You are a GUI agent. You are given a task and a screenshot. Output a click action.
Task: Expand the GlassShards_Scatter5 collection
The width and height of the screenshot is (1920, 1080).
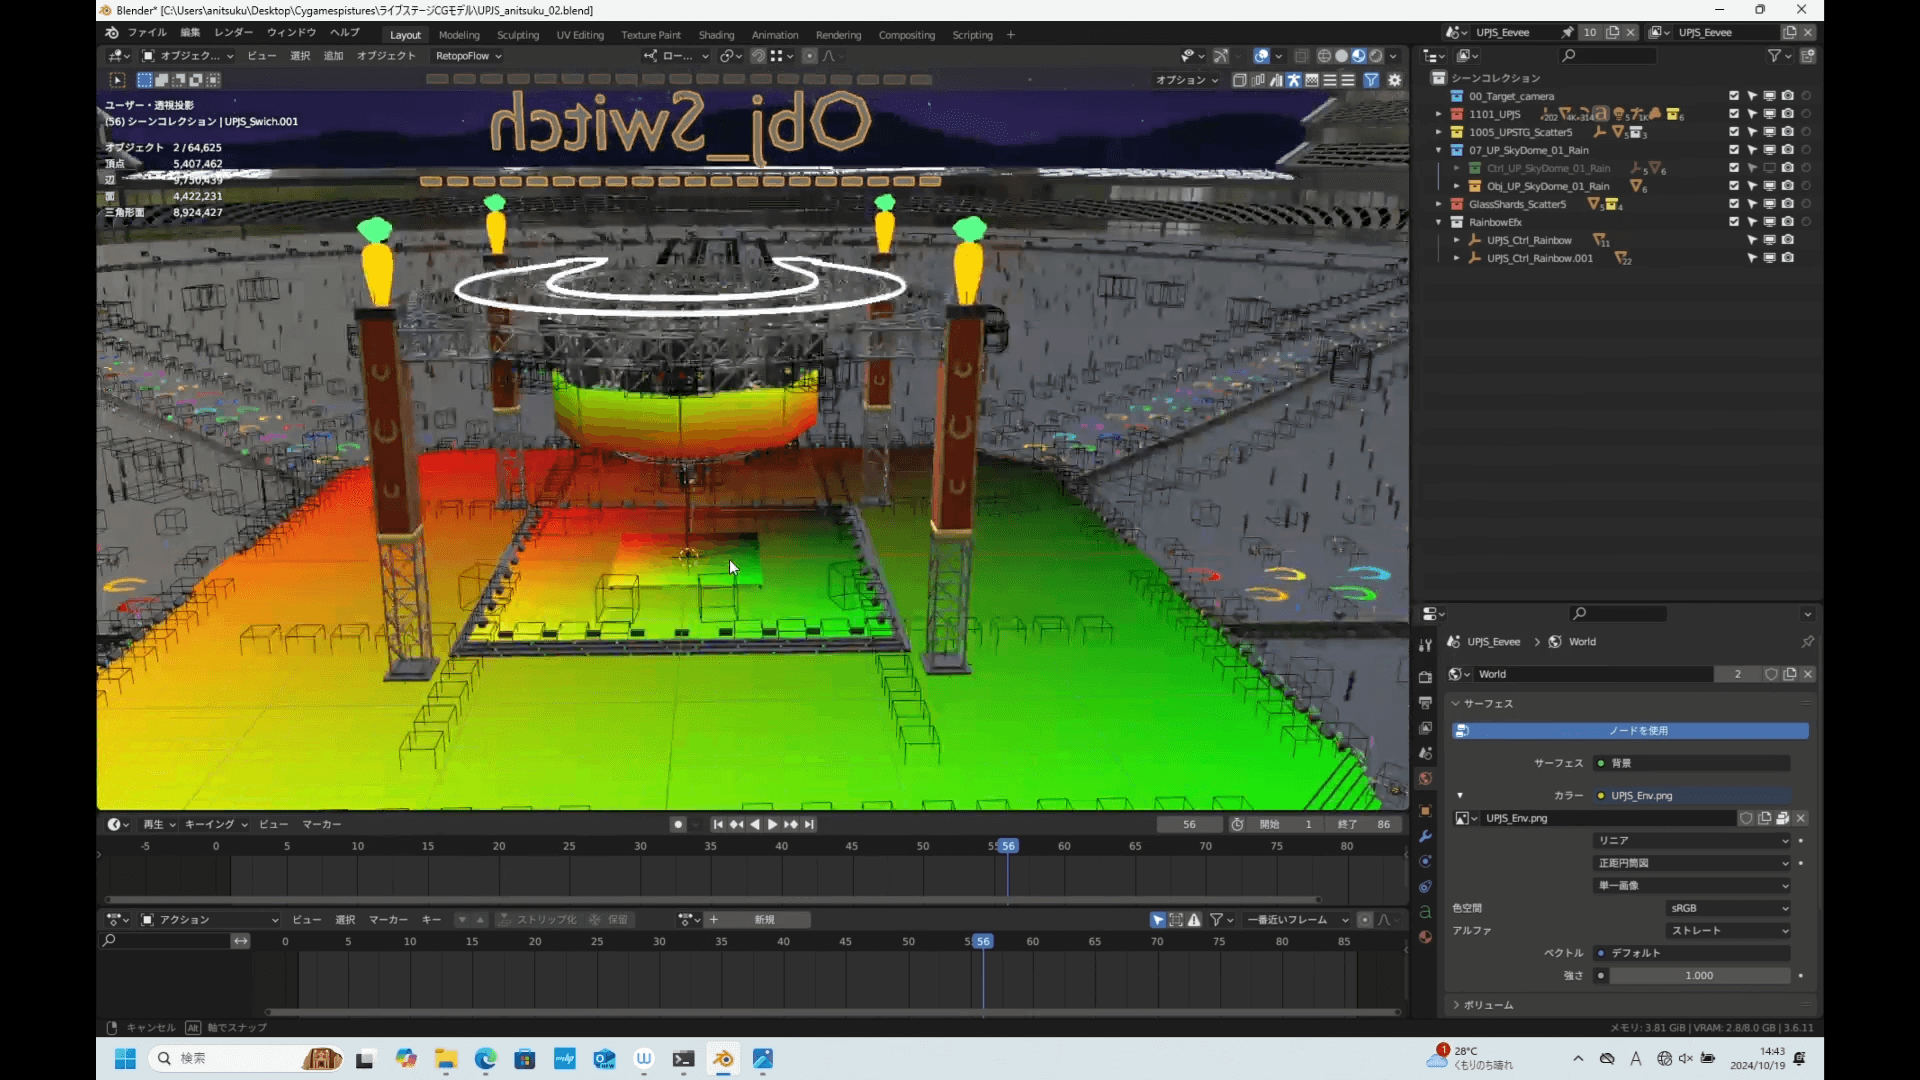1439,204
